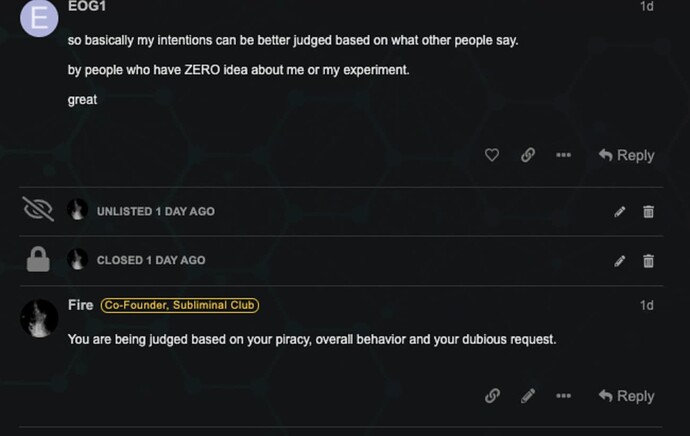Image resolution: width=690 pixels, height=436 pixels.
Task: Copy link to Fire's post
Action: pos(492,396)
